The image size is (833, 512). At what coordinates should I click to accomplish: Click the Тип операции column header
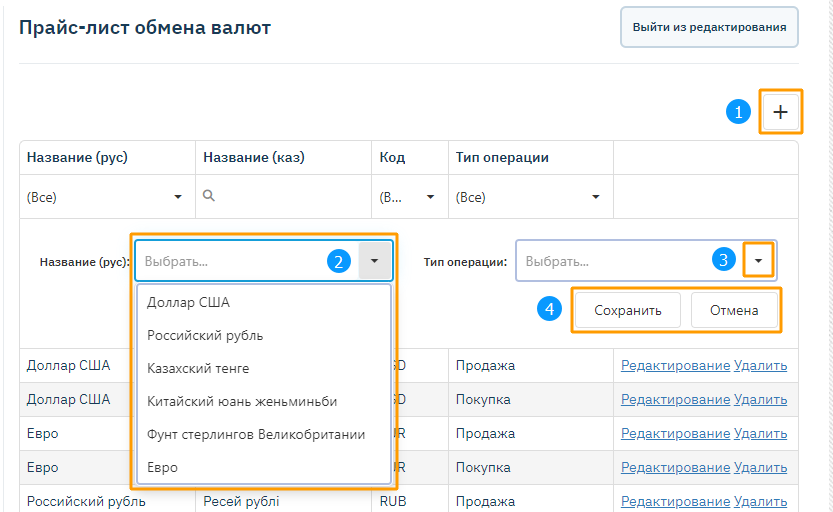coord(531,158)
